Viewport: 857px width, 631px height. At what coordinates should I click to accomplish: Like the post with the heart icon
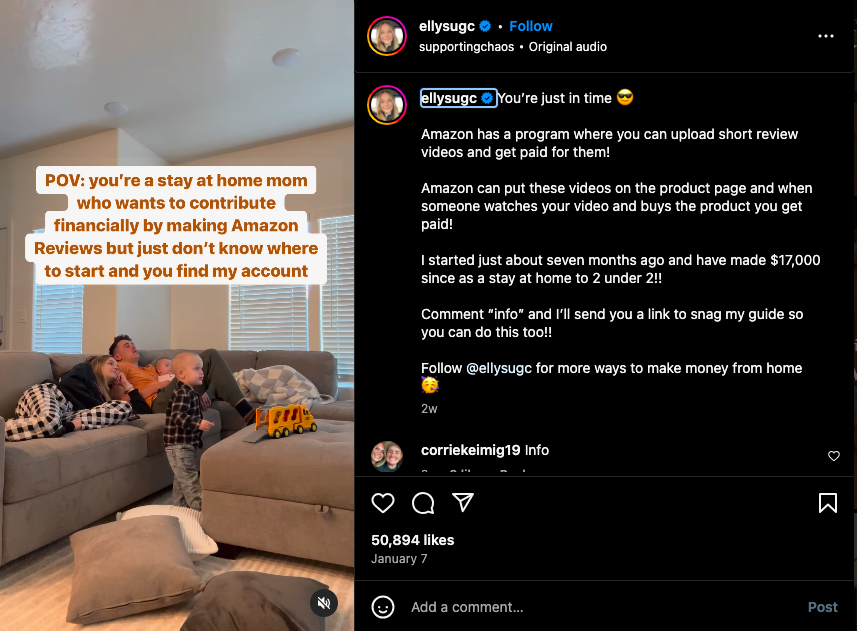coord(383,503)
